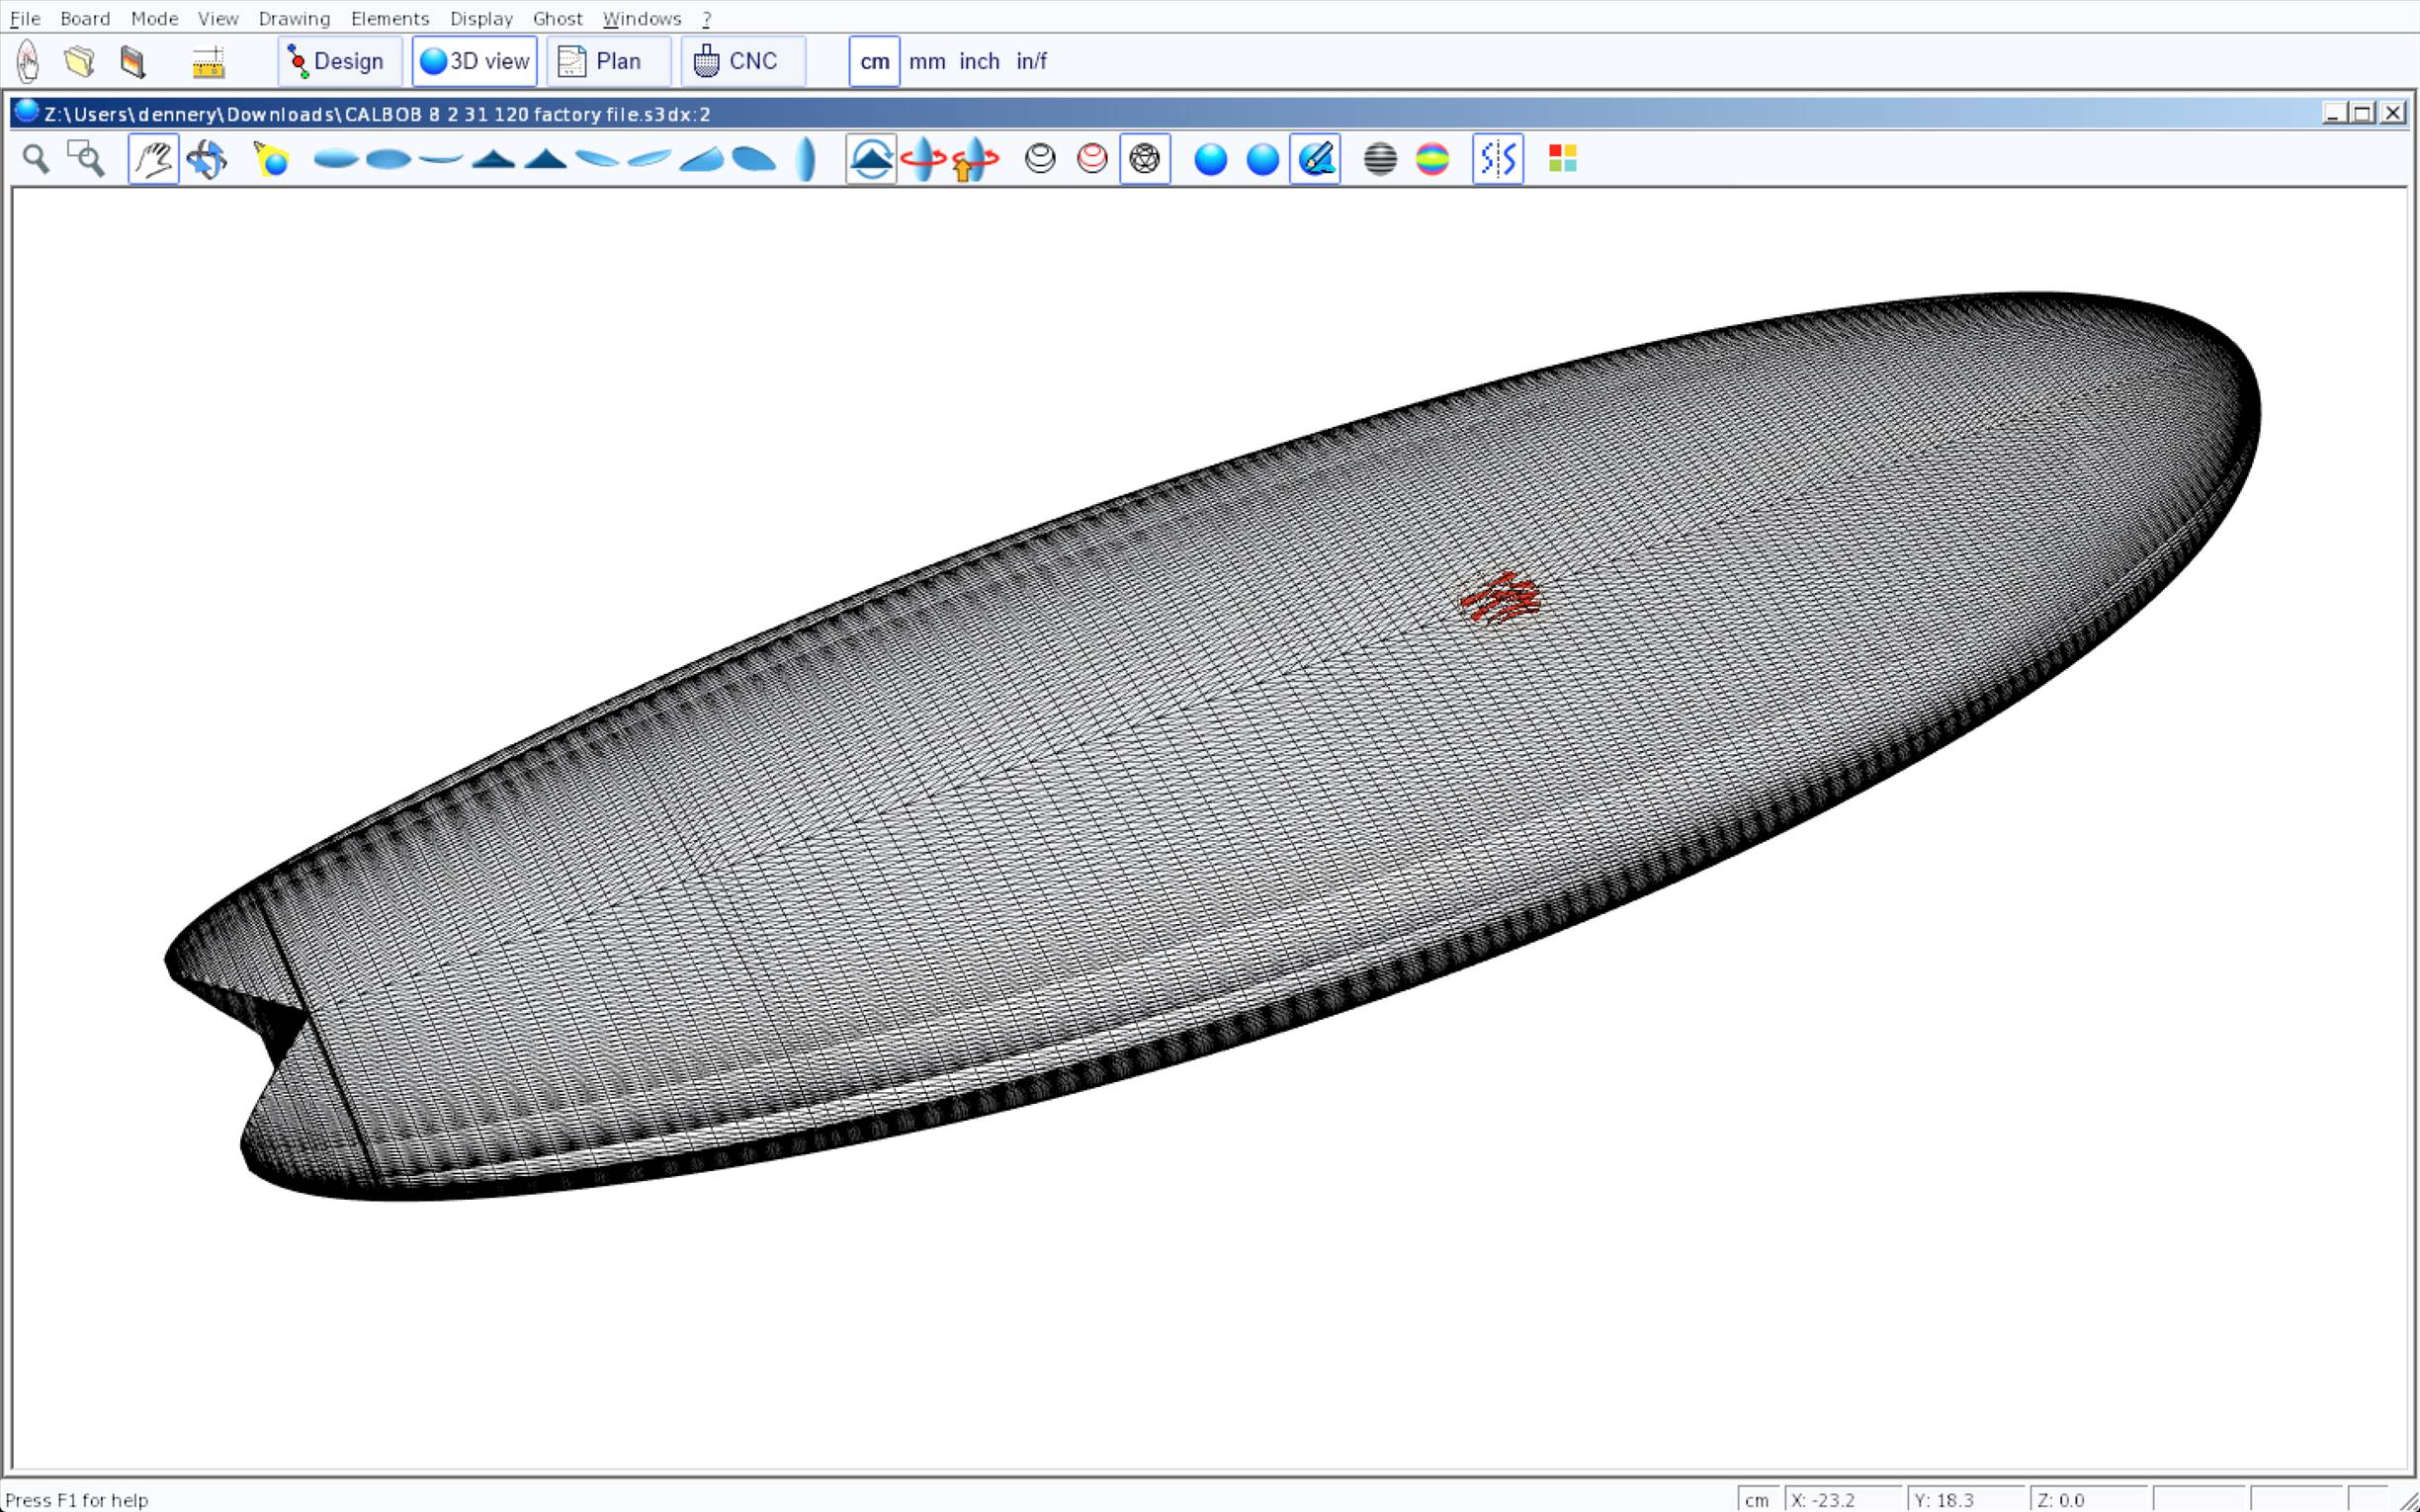The height and width of the screenshot is (1512, 2420).
Task: Open the Elements menu
Action: pos(389,18)
